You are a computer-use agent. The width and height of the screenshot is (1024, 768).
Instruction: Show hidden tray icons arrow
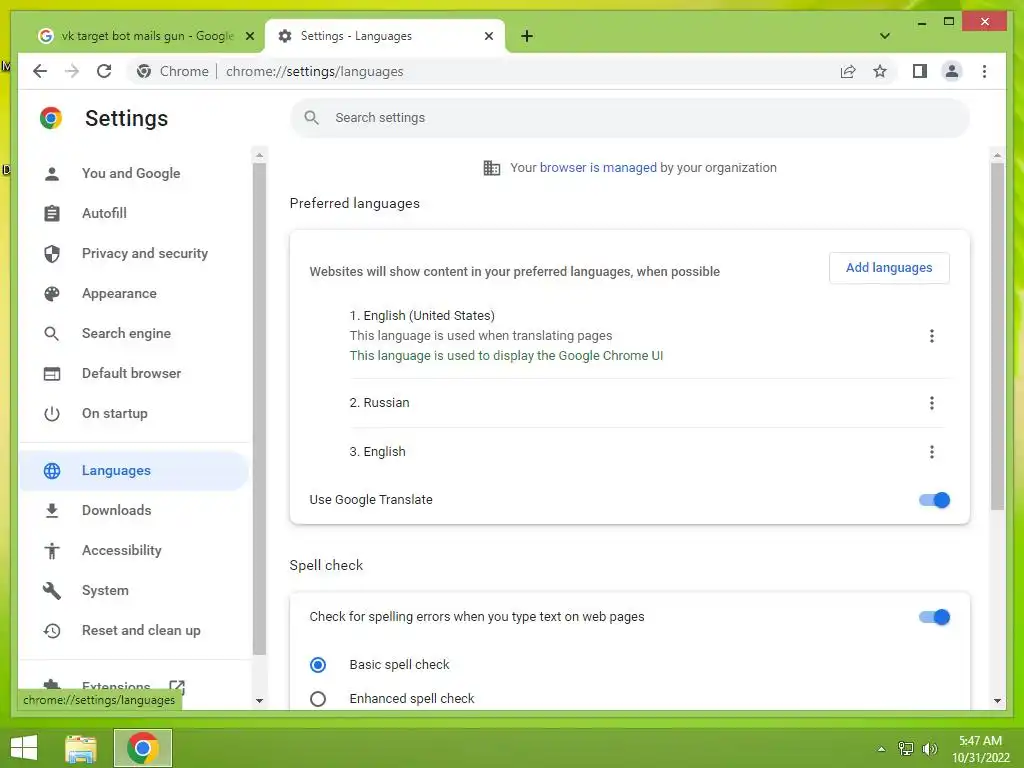pyautogui.click(x=882, y=749)
